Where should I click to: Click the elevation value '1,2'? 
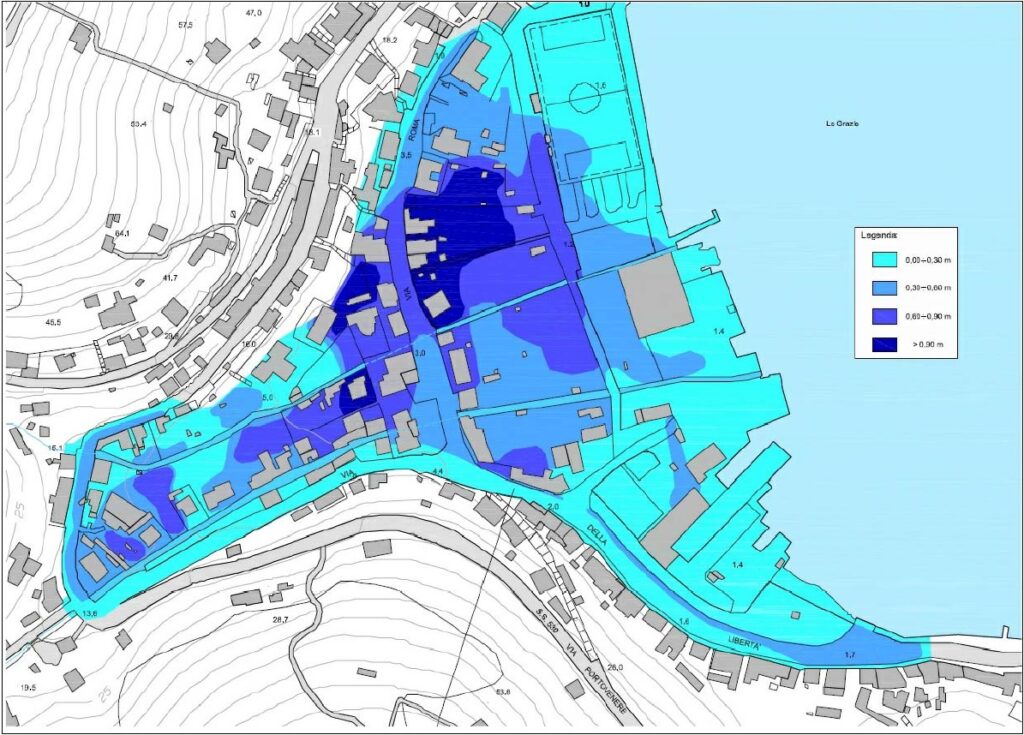tap(568, 244)
